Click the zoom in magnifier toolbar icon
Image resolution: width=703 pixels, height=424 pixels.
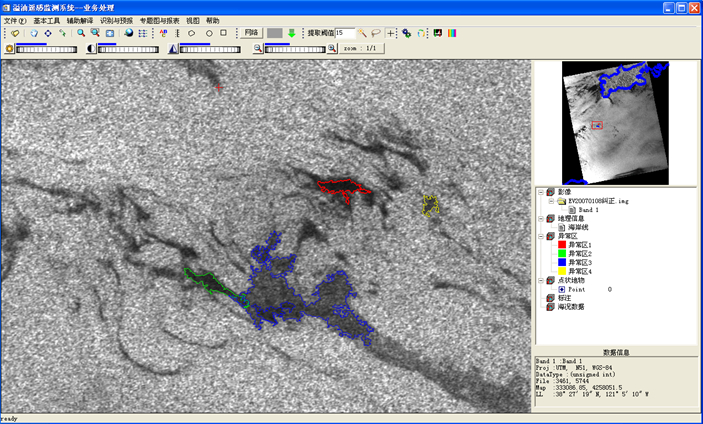(x=79, y=33)
